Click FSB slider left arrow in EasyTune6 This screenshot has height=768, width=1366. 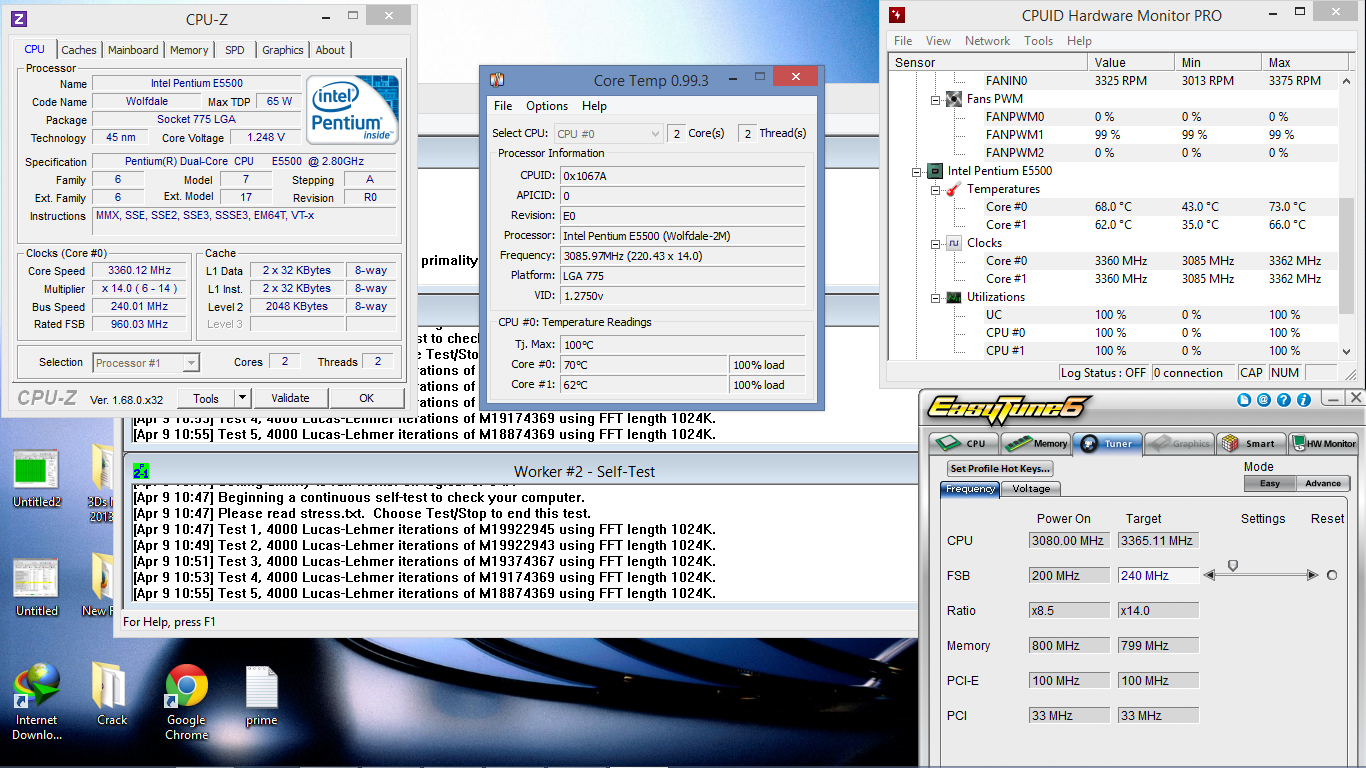[x=1209, y=575]
